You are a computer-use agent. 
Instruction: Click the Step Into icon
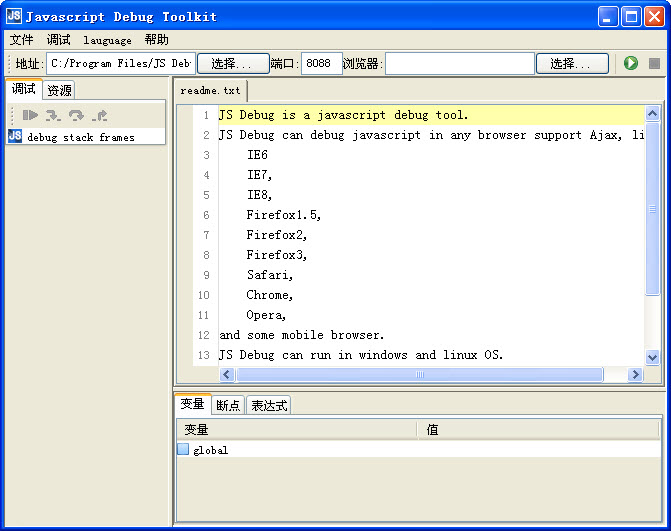(53, 115)
